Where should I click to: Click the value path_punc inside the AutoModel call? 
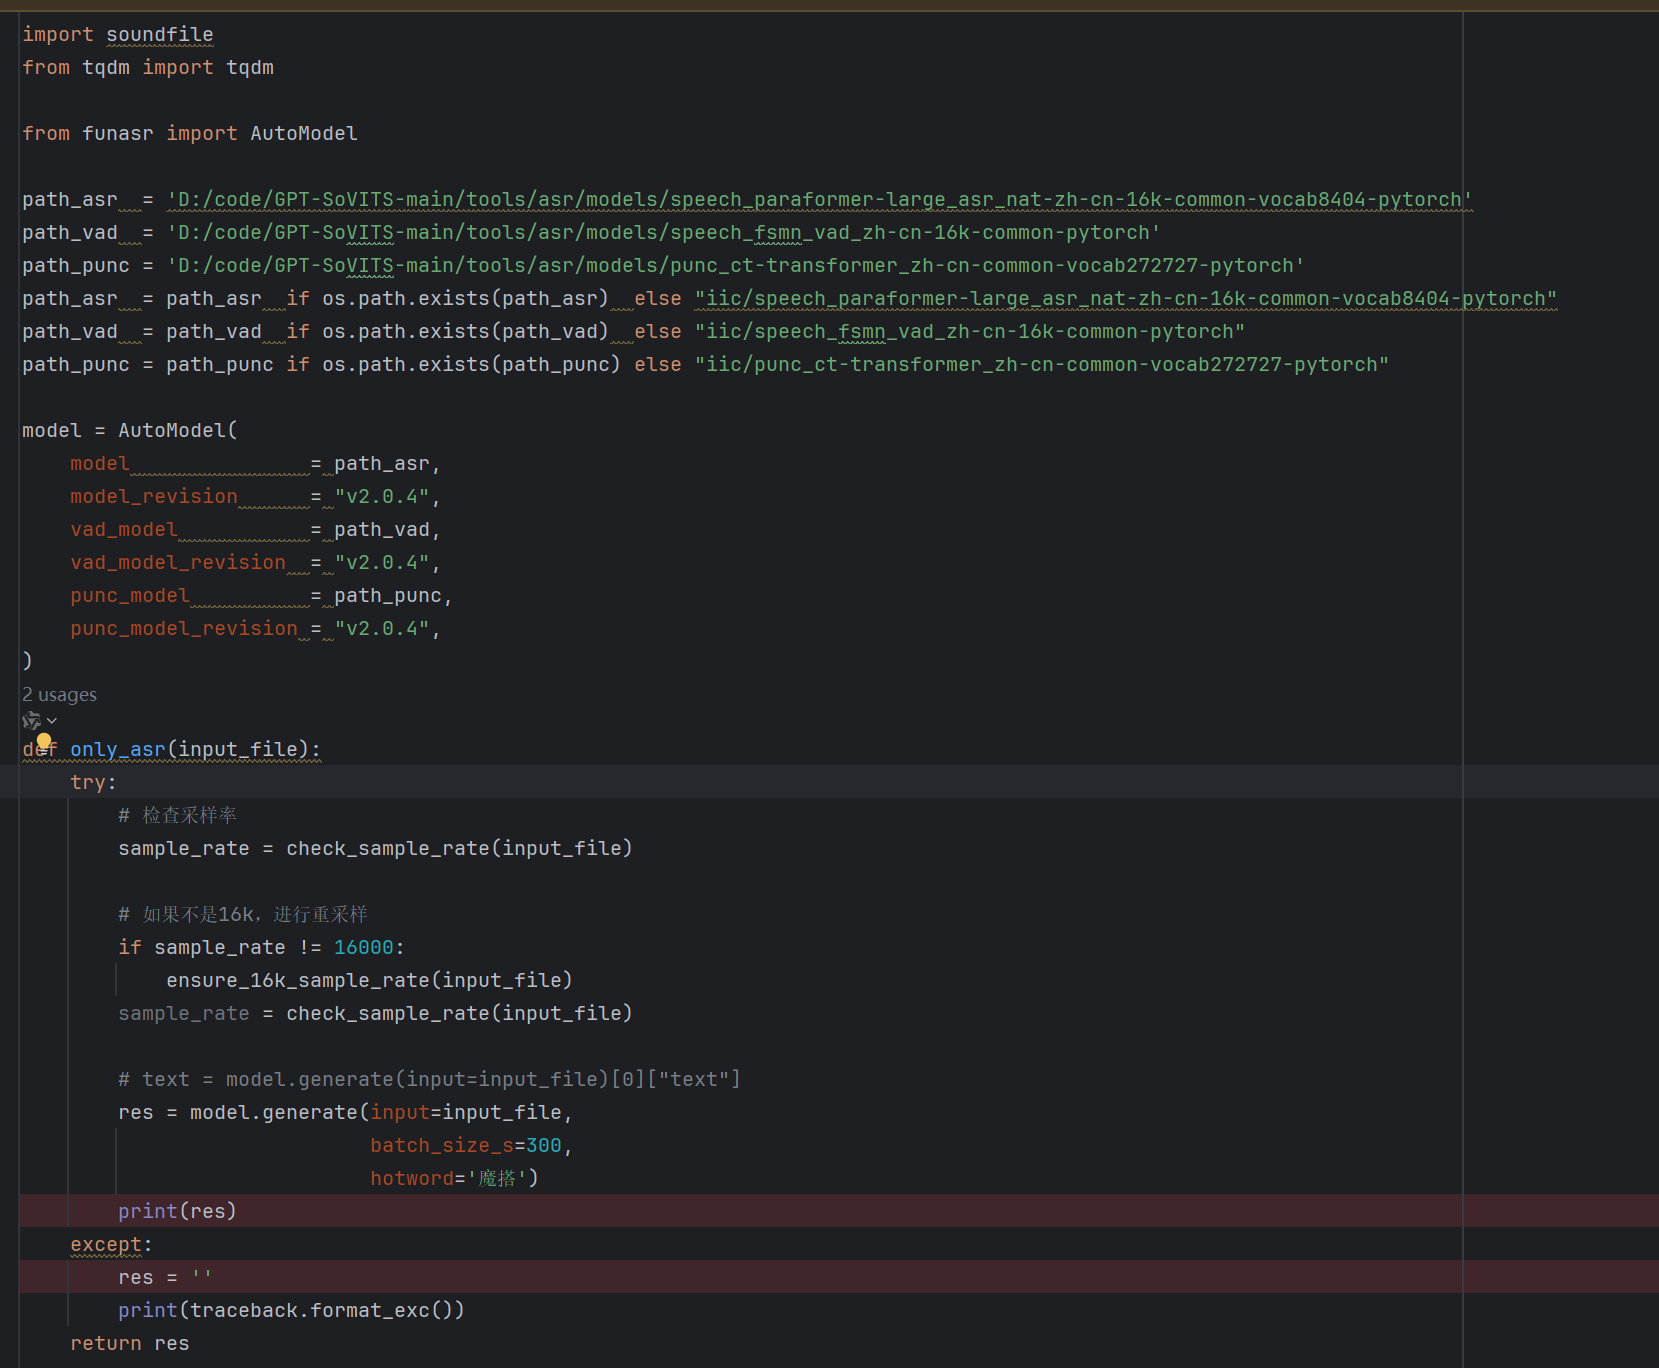pyautogui.click(x=388, y=595)
